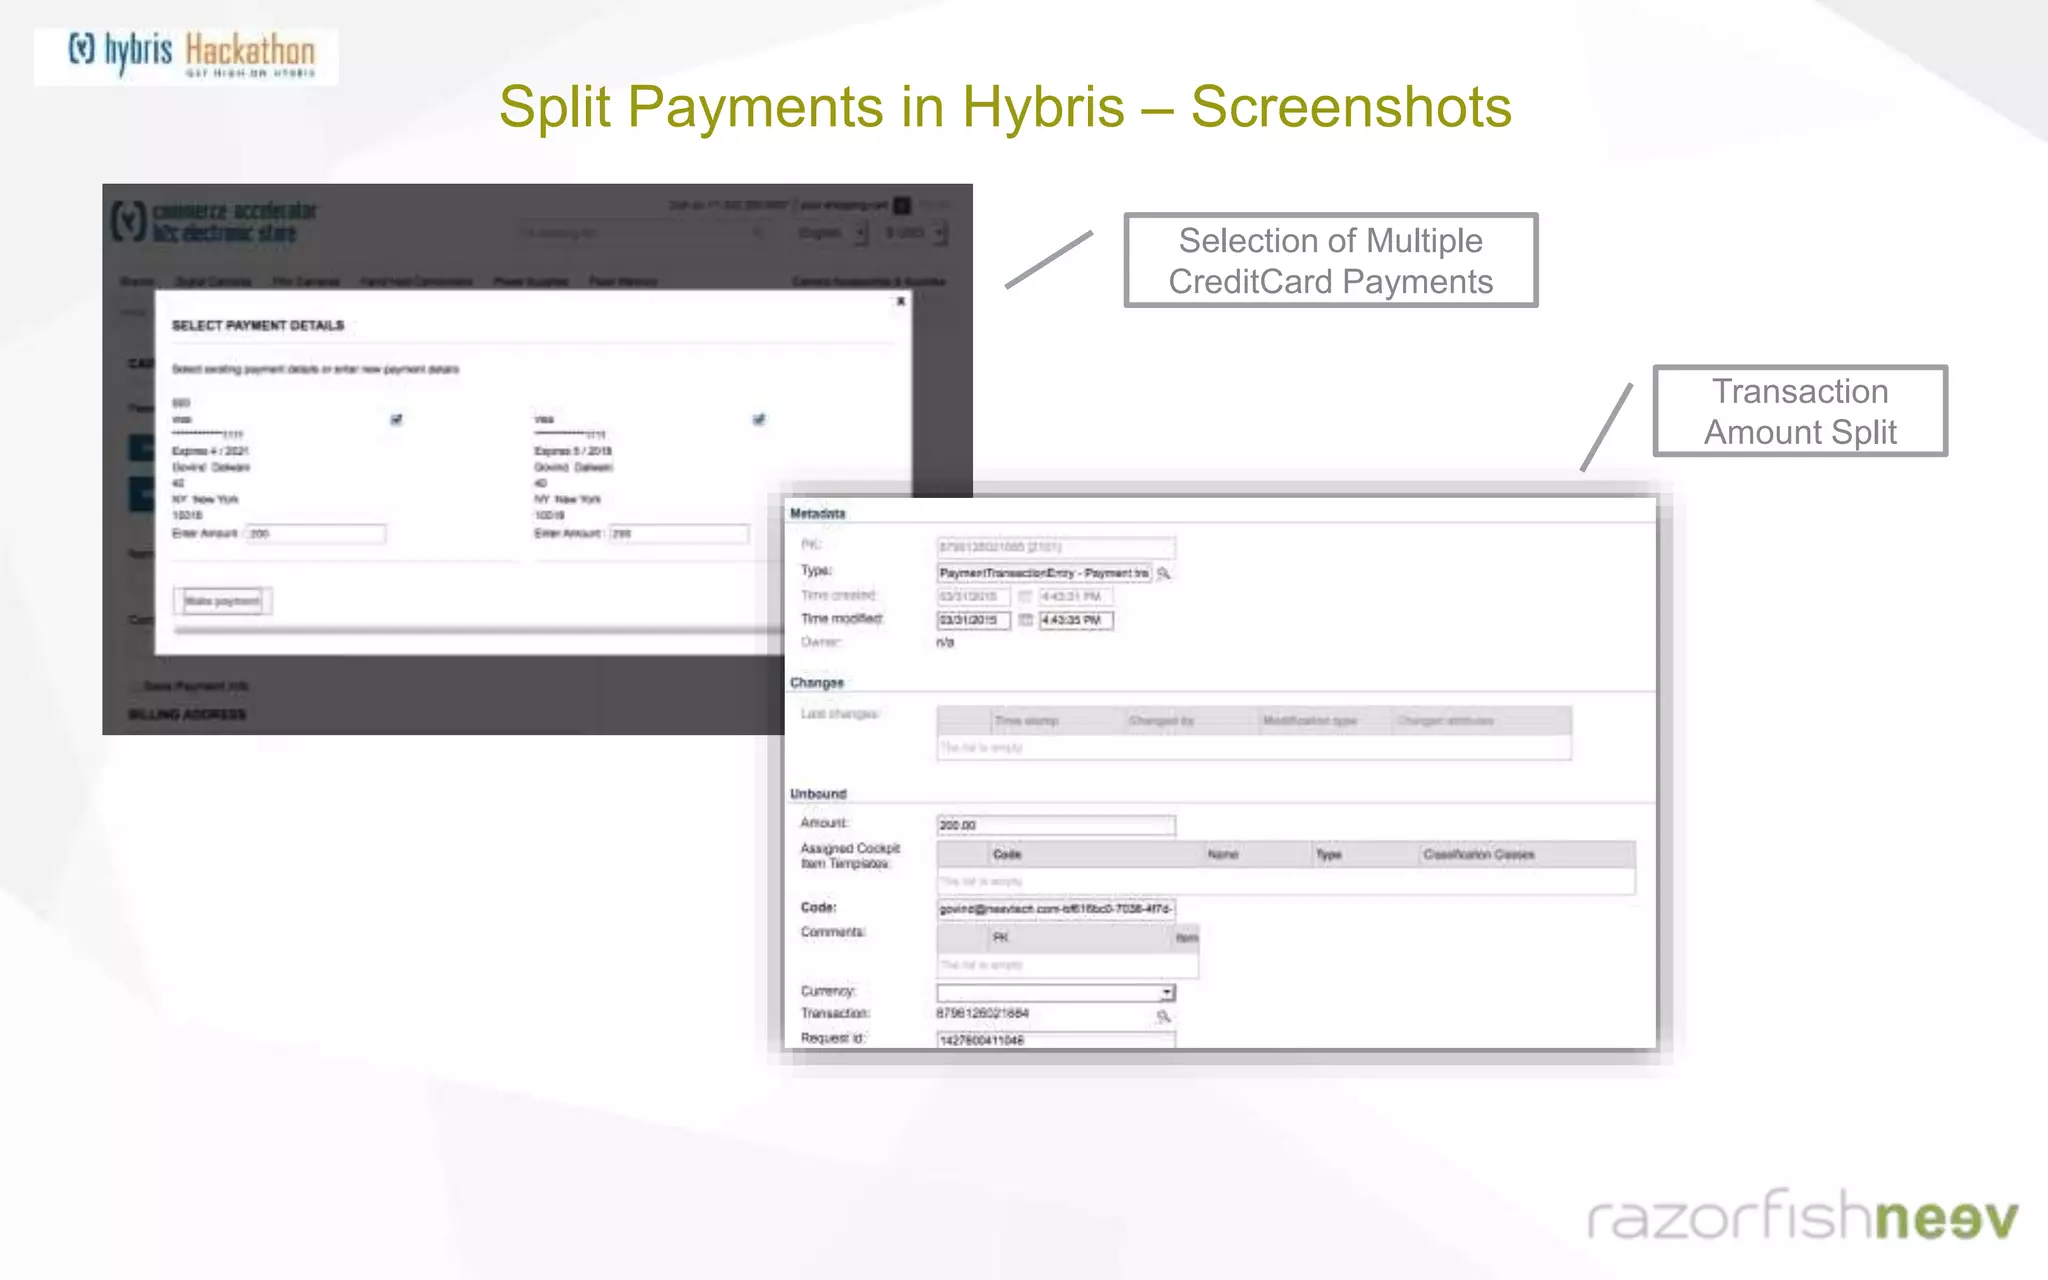
Task: Open the English language dropdown in store header
Action: click(831, 233)
